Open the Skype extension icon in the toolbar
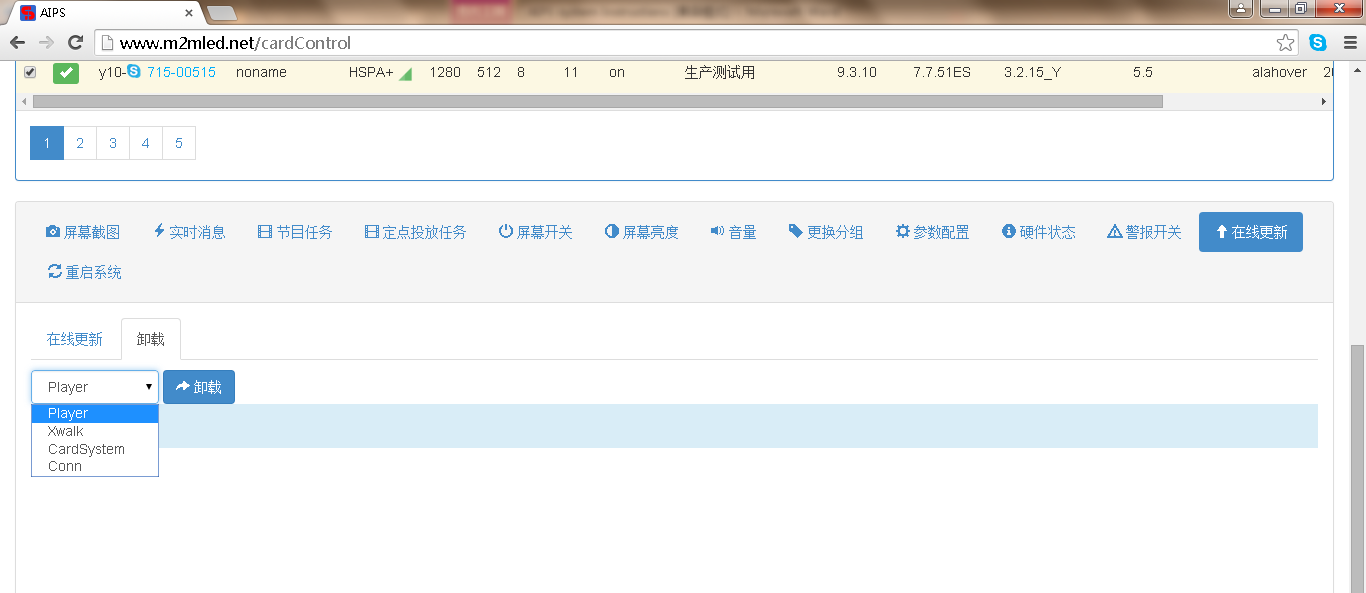The height and width of the screenshot is (593, 1366). pyautogui.click(x=1318, y=43)
